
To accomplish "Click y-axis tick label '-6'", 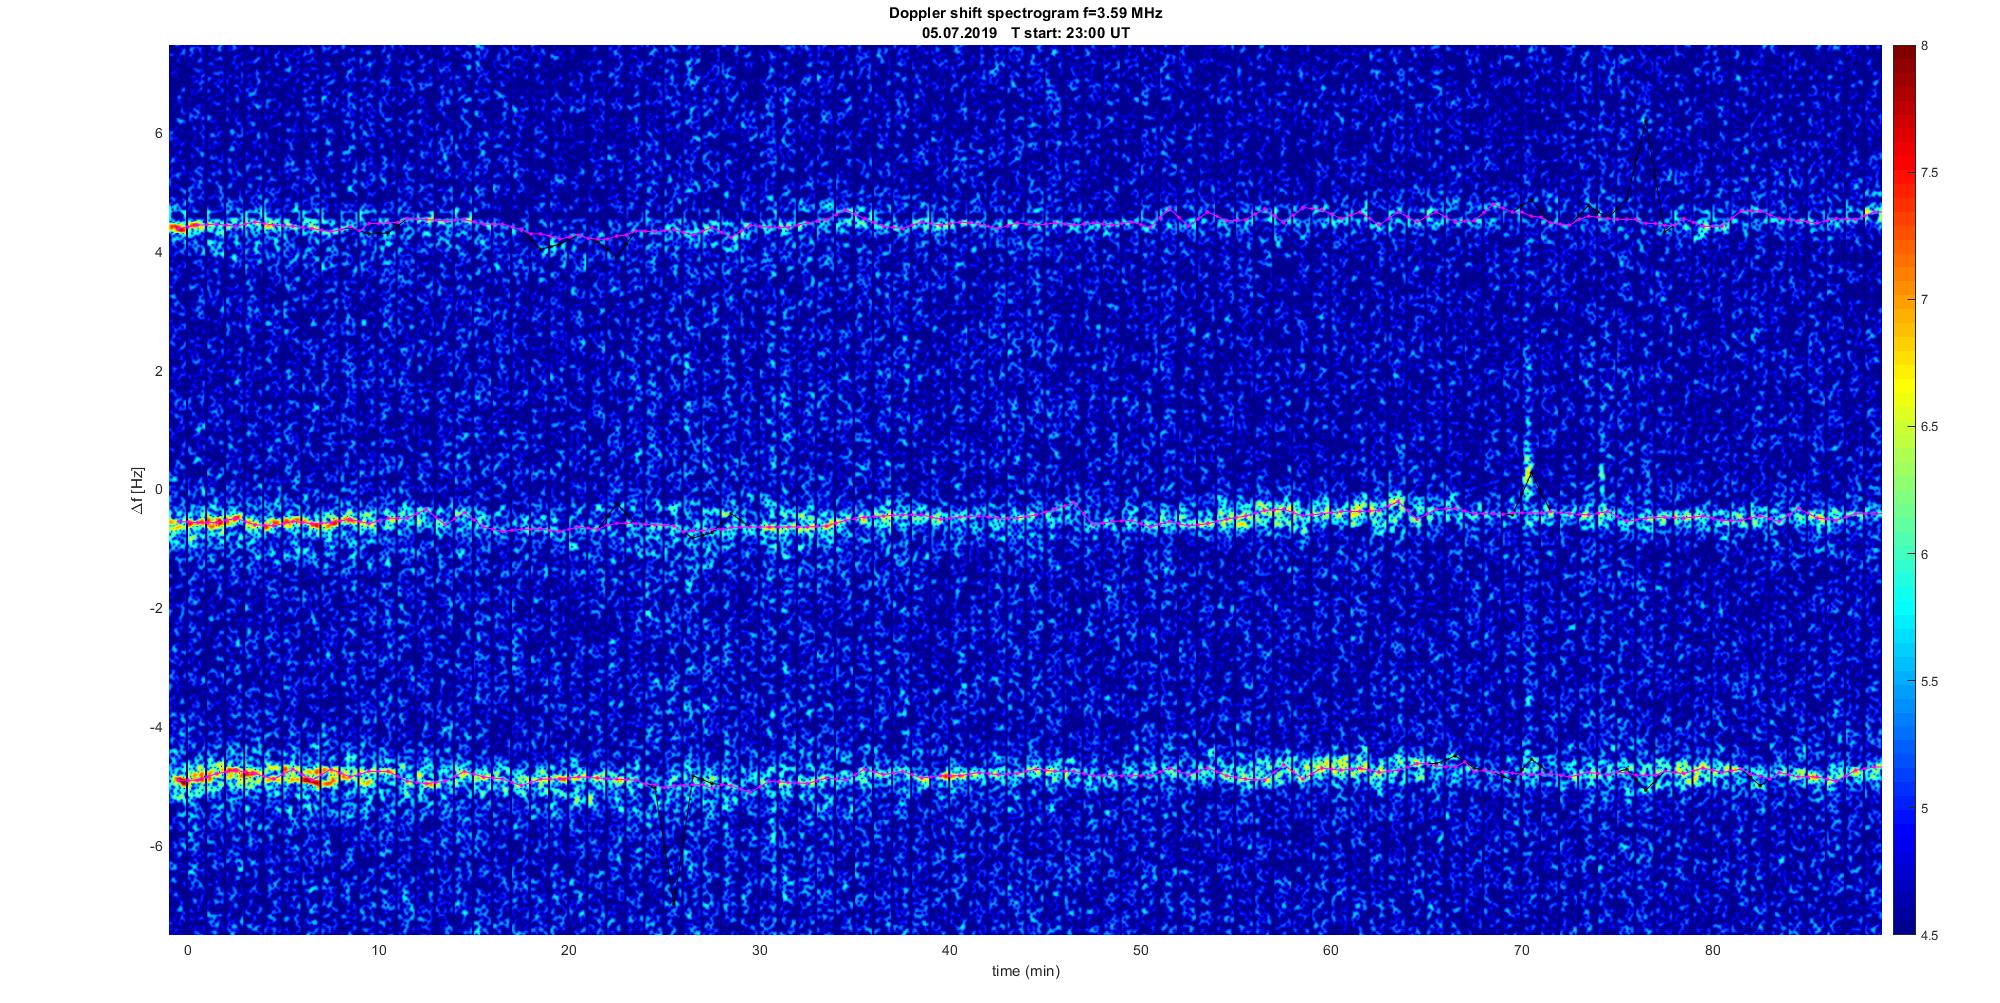I will [x=155, y=846].
